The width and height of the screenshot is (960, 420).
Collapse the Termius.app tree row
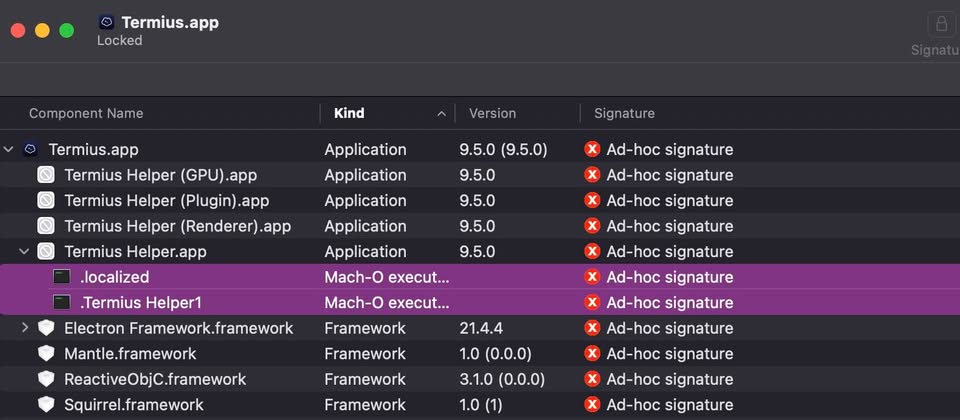(x=9, y=150)
